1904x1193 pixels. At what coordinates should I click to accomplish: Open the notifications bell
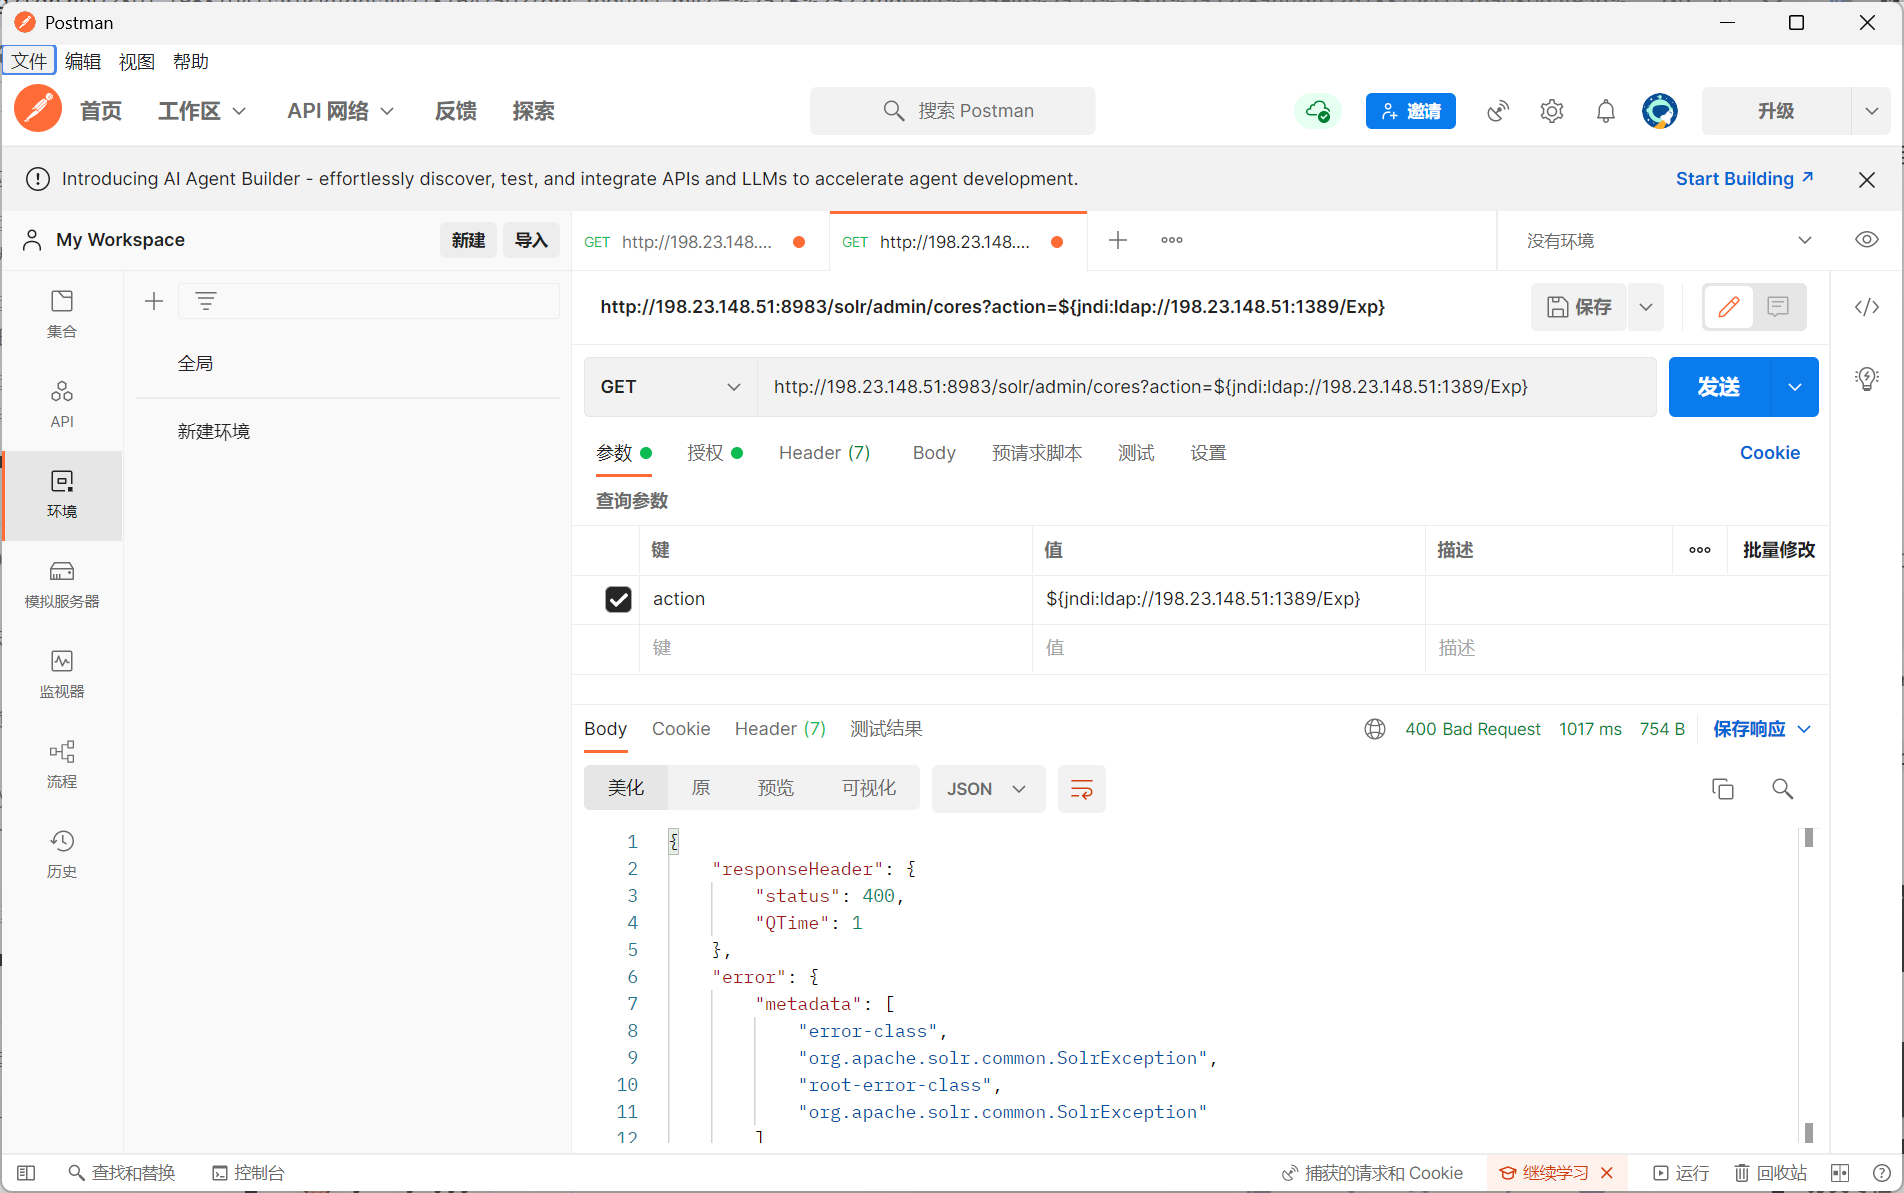tap(1606, 111)
